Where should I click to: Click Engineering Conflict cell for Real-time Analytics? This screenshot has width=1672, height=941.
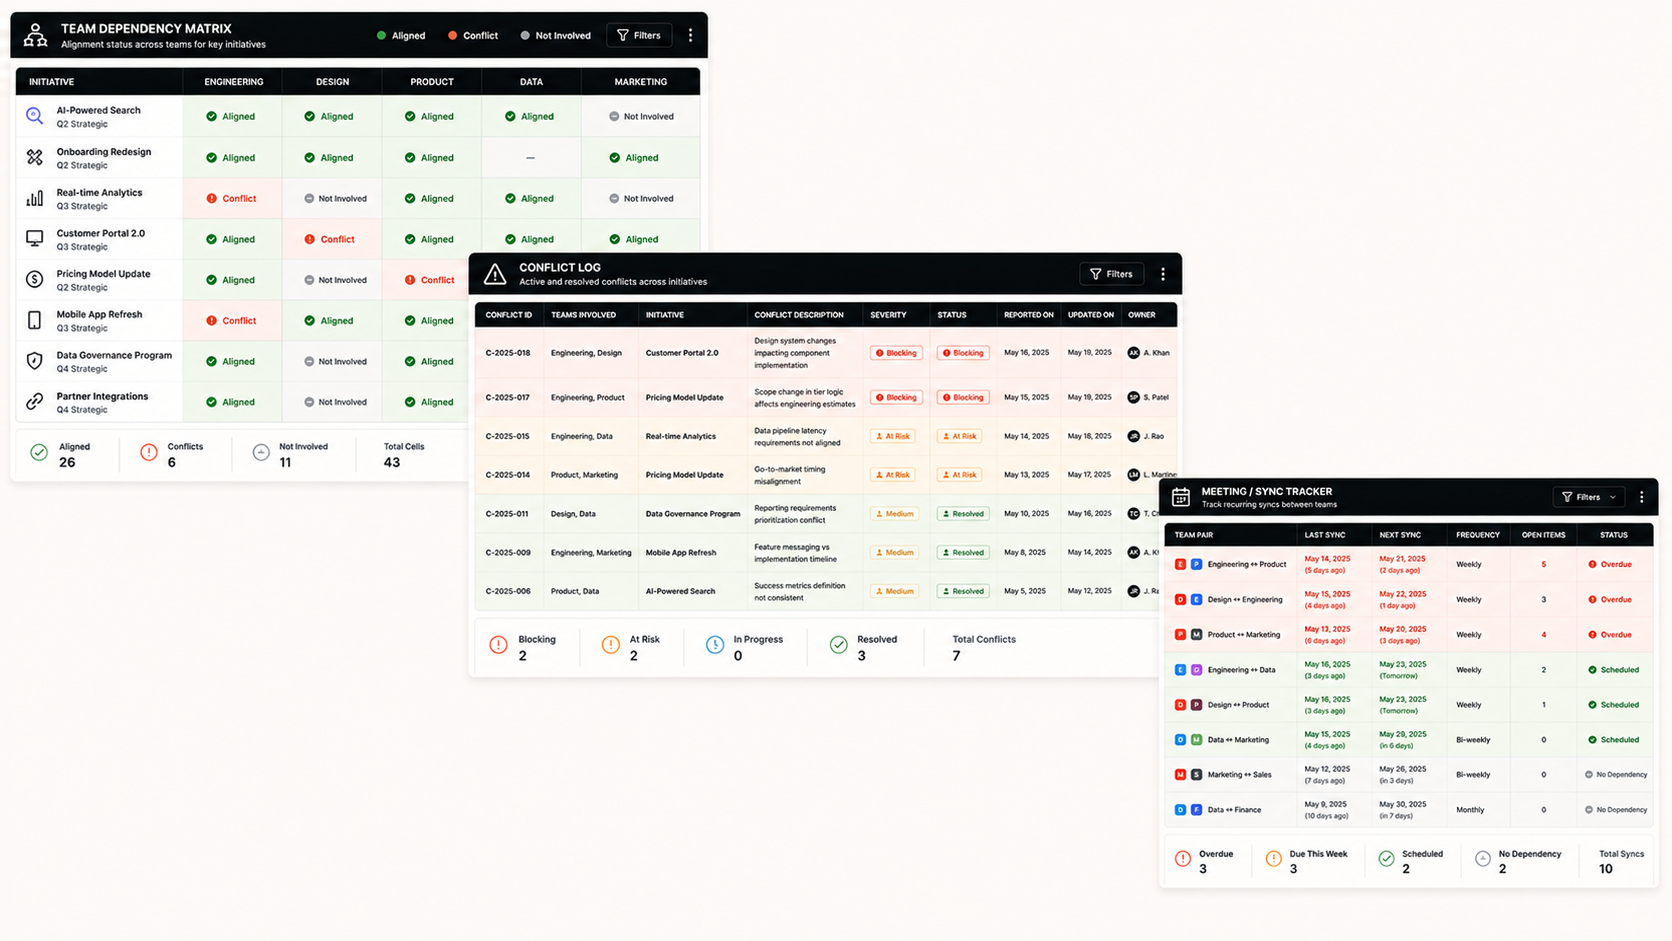(x=232, y=198)
